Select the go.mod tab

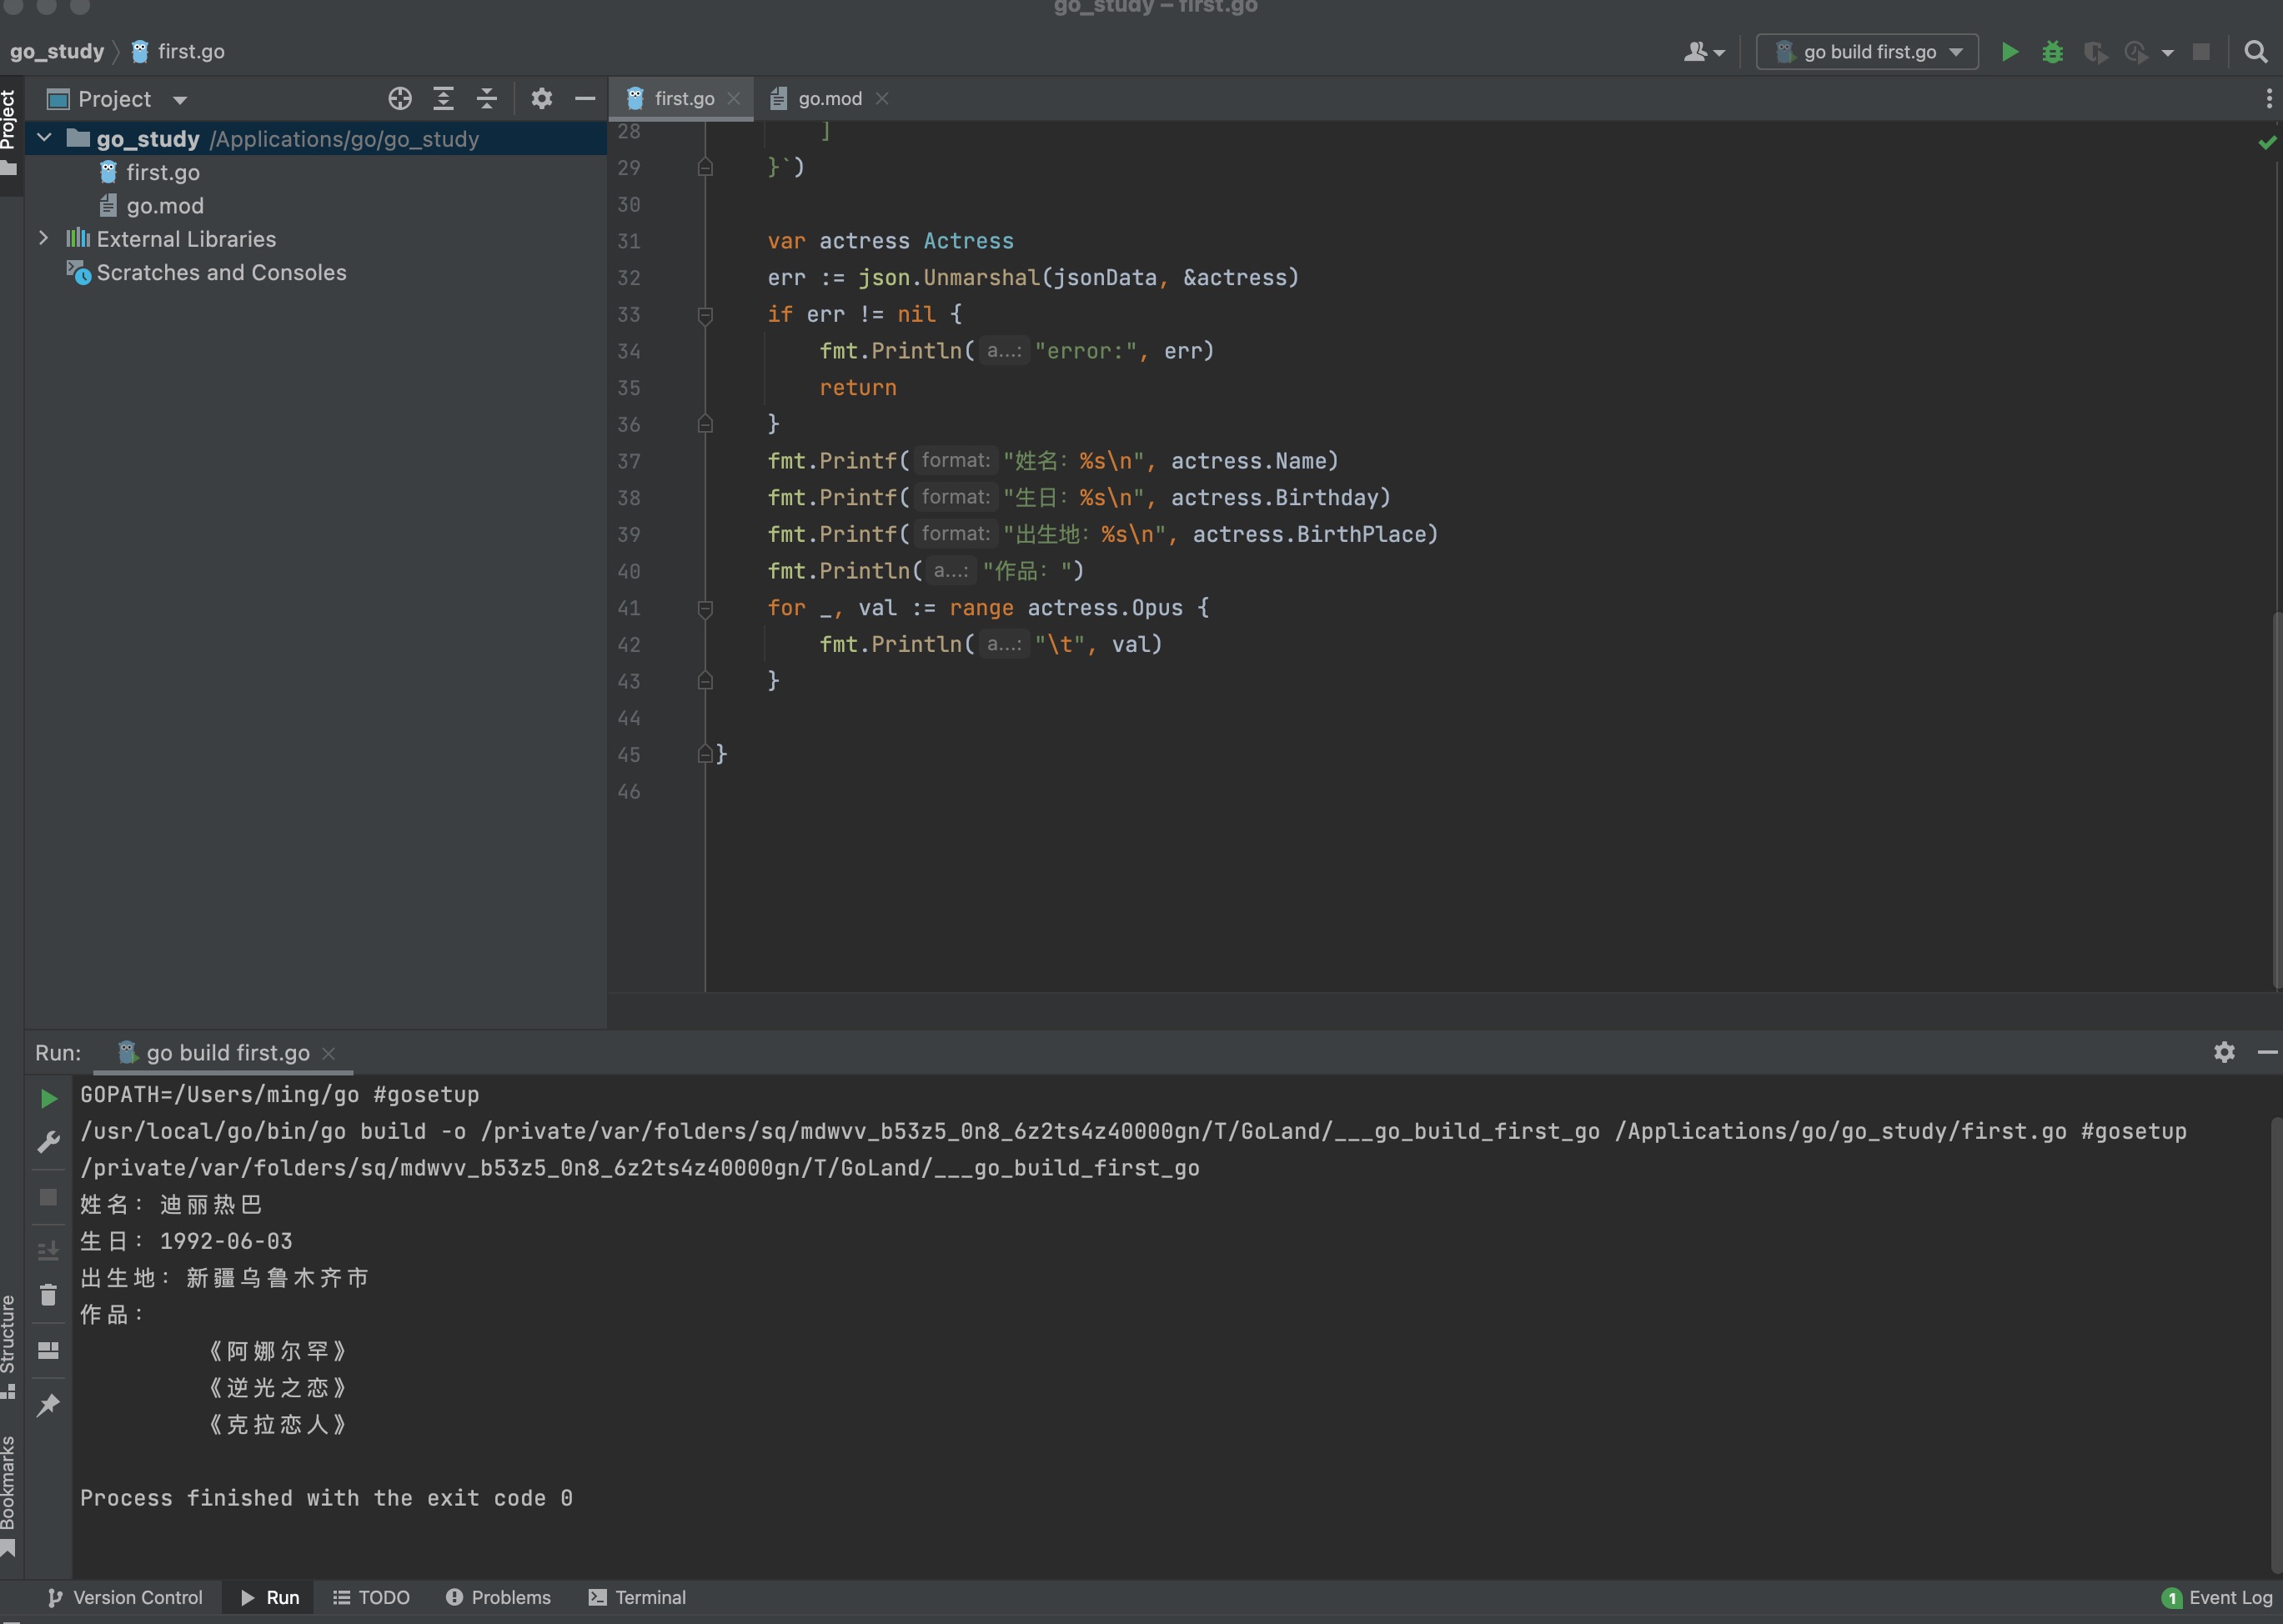830,98
